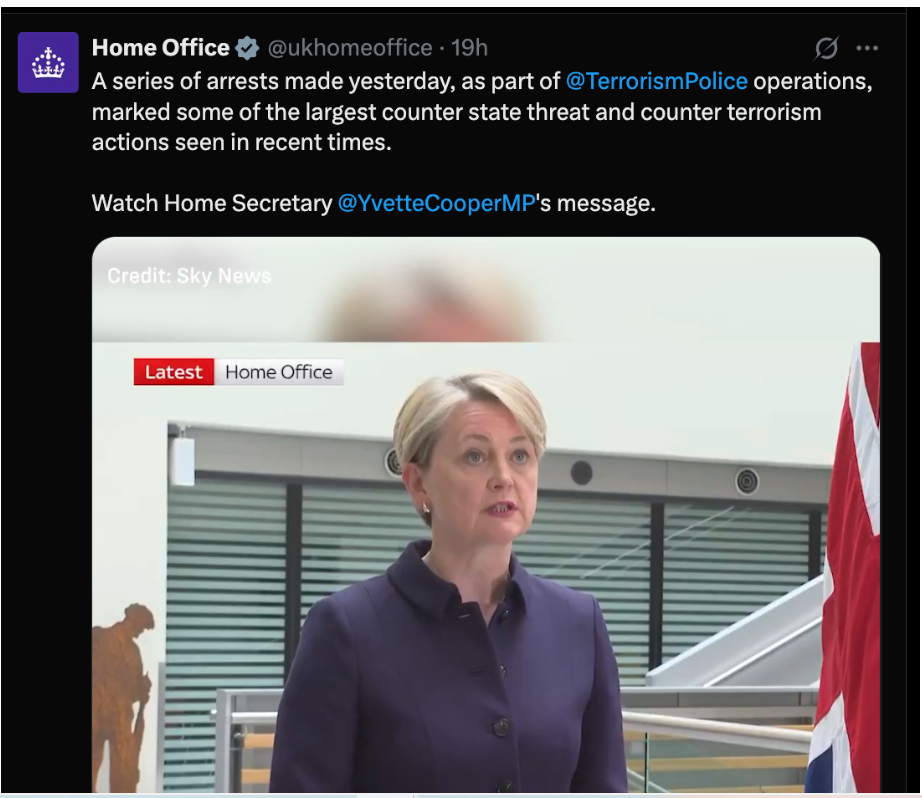This screenshot has width=922, height=798.
Task: Open the three-dot more options menu
Action: (867, 48)
